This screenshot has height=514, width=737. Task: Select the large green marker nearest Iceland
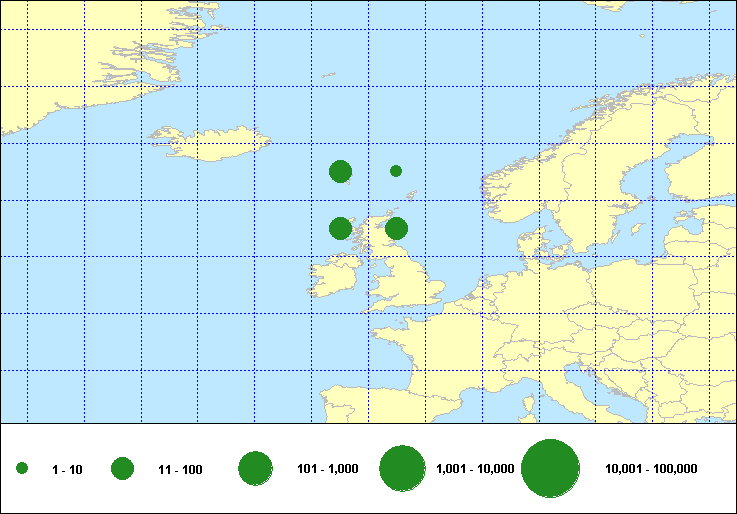340,171
